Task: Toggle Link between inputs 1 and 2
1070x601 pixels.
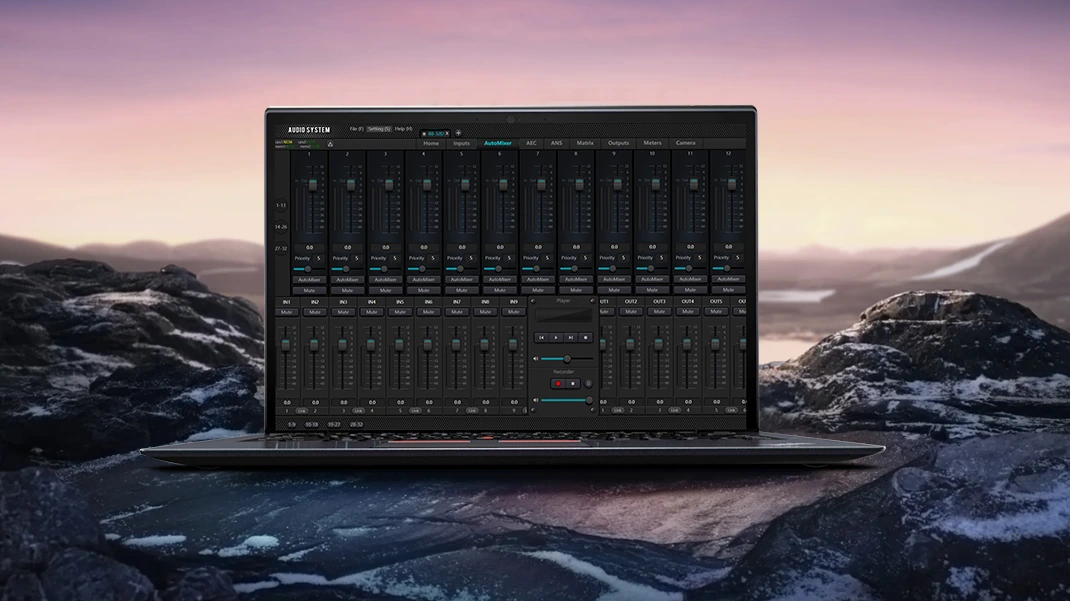Action: click(x=301, y=411)
